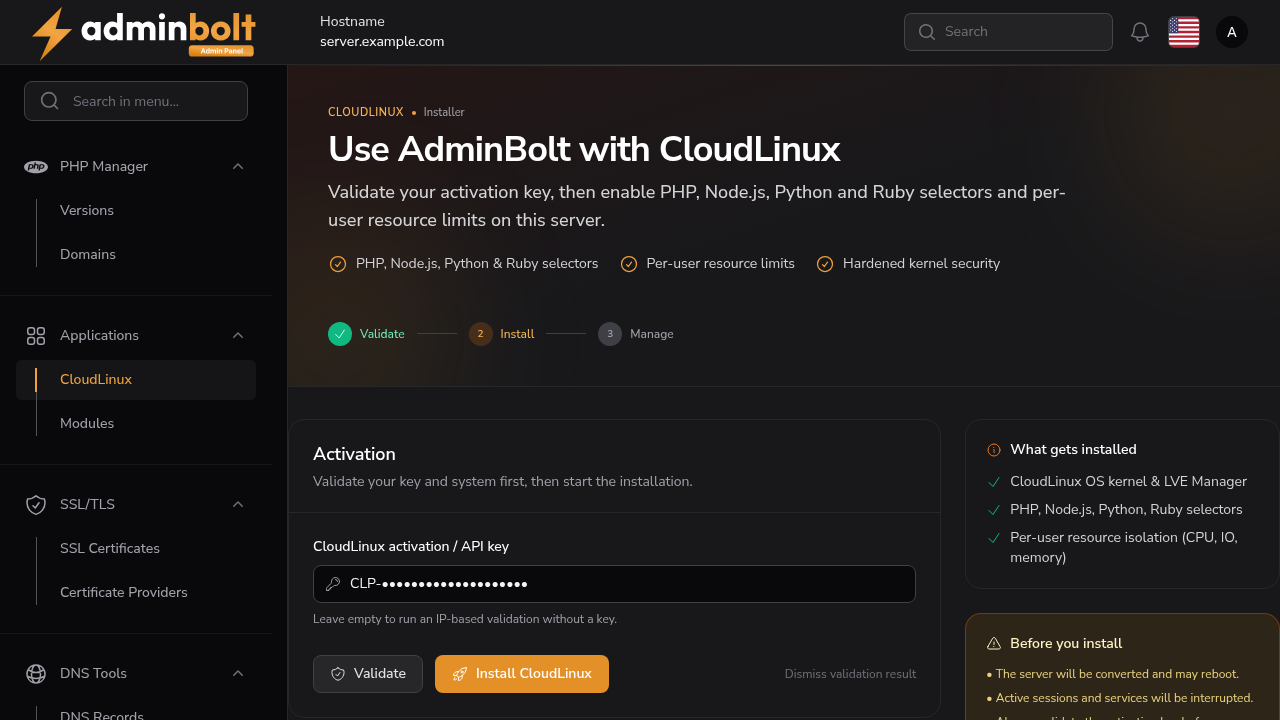1280x720 pixels.
Task: Click the Install step label
Action: pyautogui.click(x=517, y=334)
